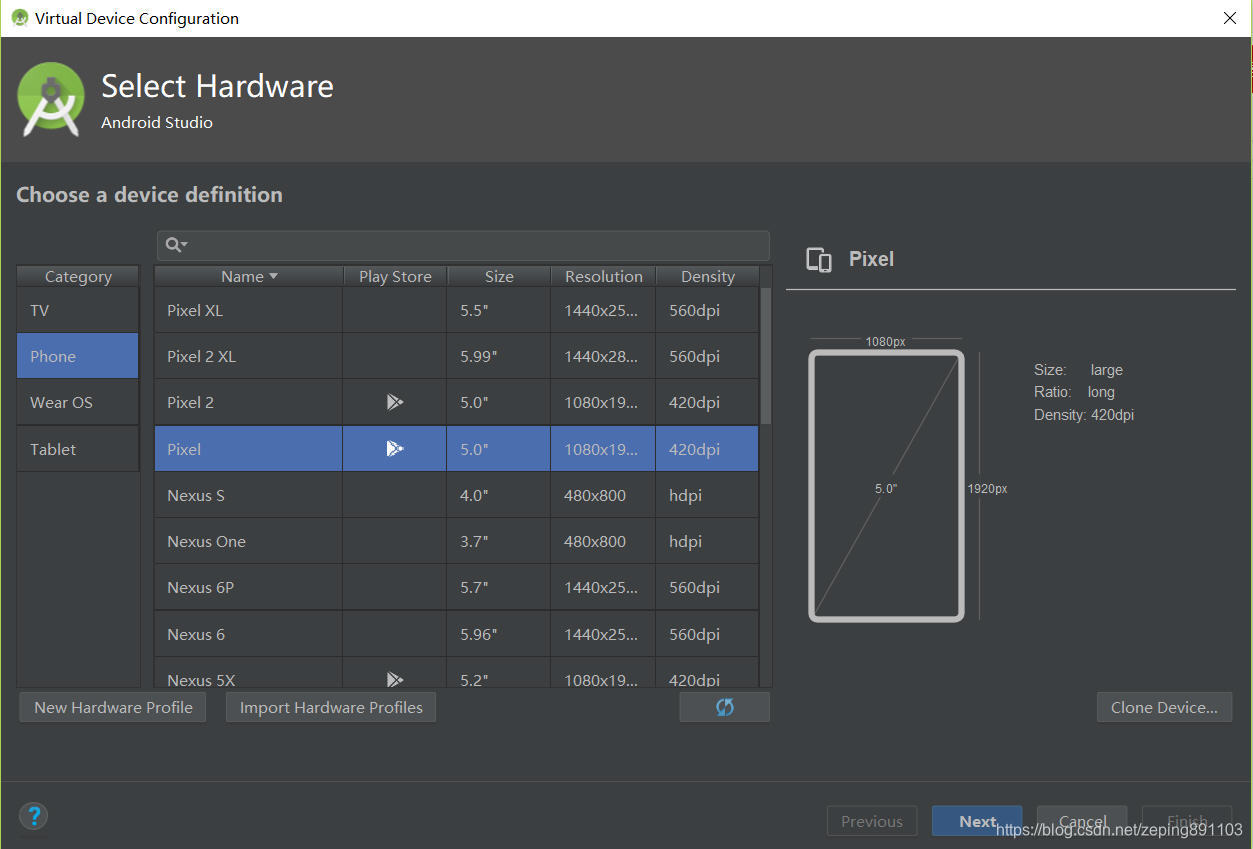Select the TV category

pos(78,310)
